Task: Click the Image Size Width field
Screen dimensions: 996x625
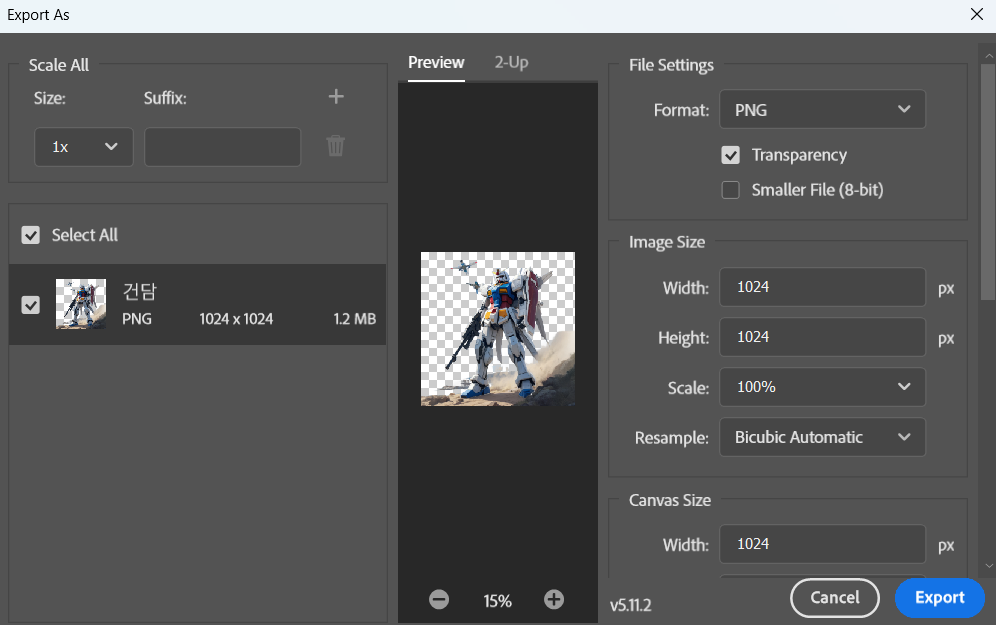Action: coord(822,287)
